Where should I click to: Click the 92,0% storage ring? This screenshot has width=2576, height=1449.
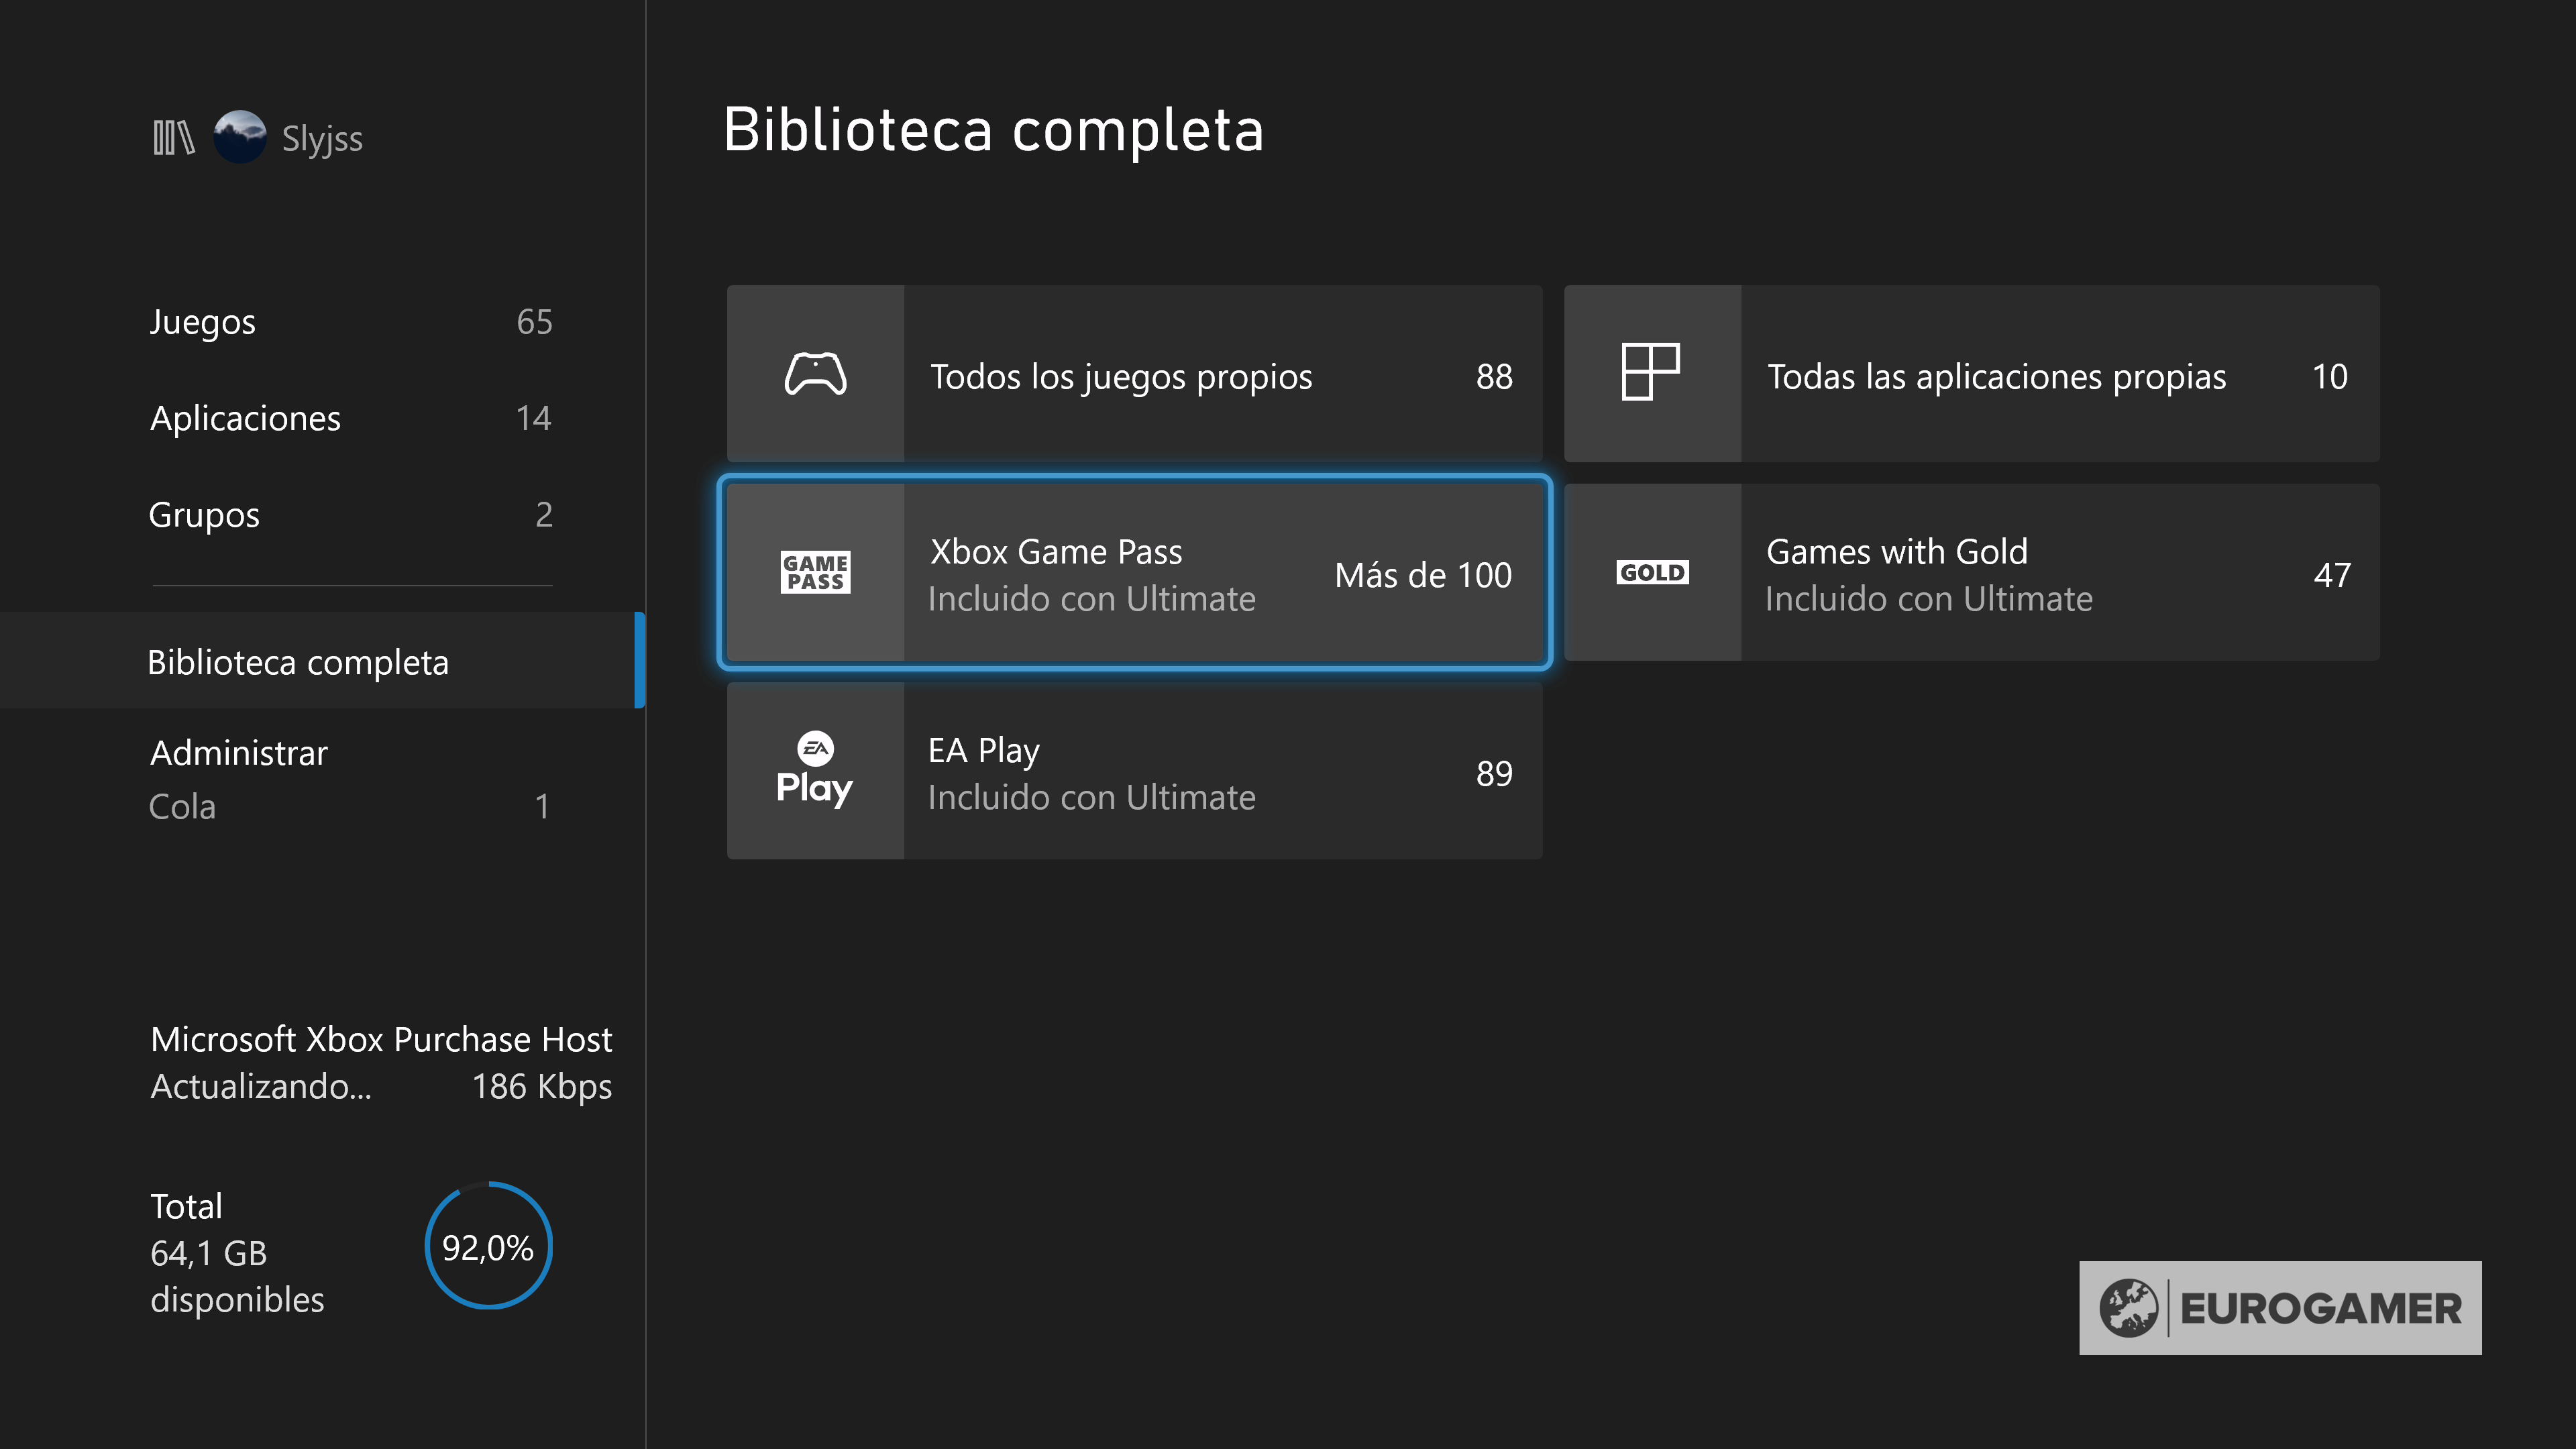pyautogui.click(x=488, y=1246)
